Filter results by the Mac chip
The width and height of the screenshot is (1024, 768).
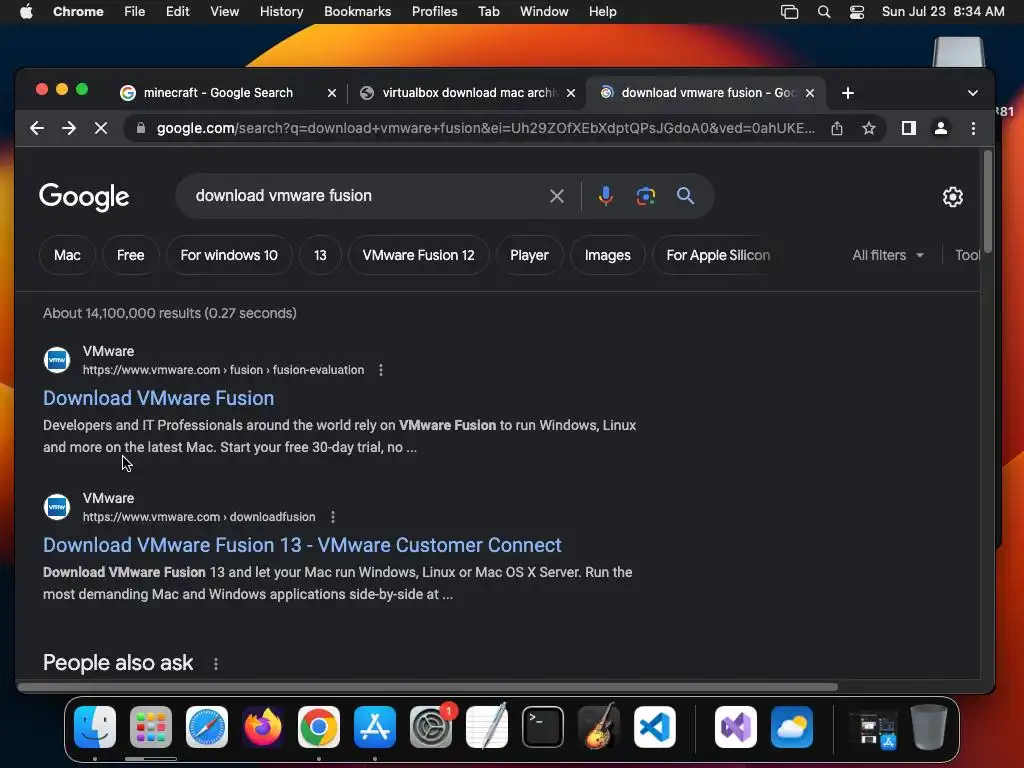coord(67,255)
